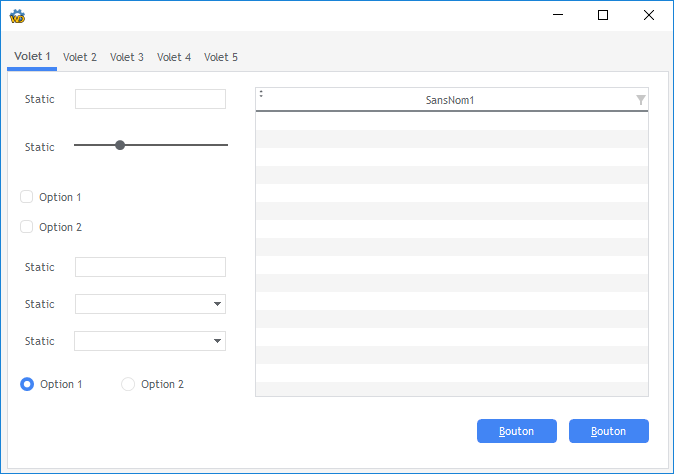Image resolution: width=674 pixels, height=474 pixels.
Task: Minimize the window
Action: click(x=557, y=15)
